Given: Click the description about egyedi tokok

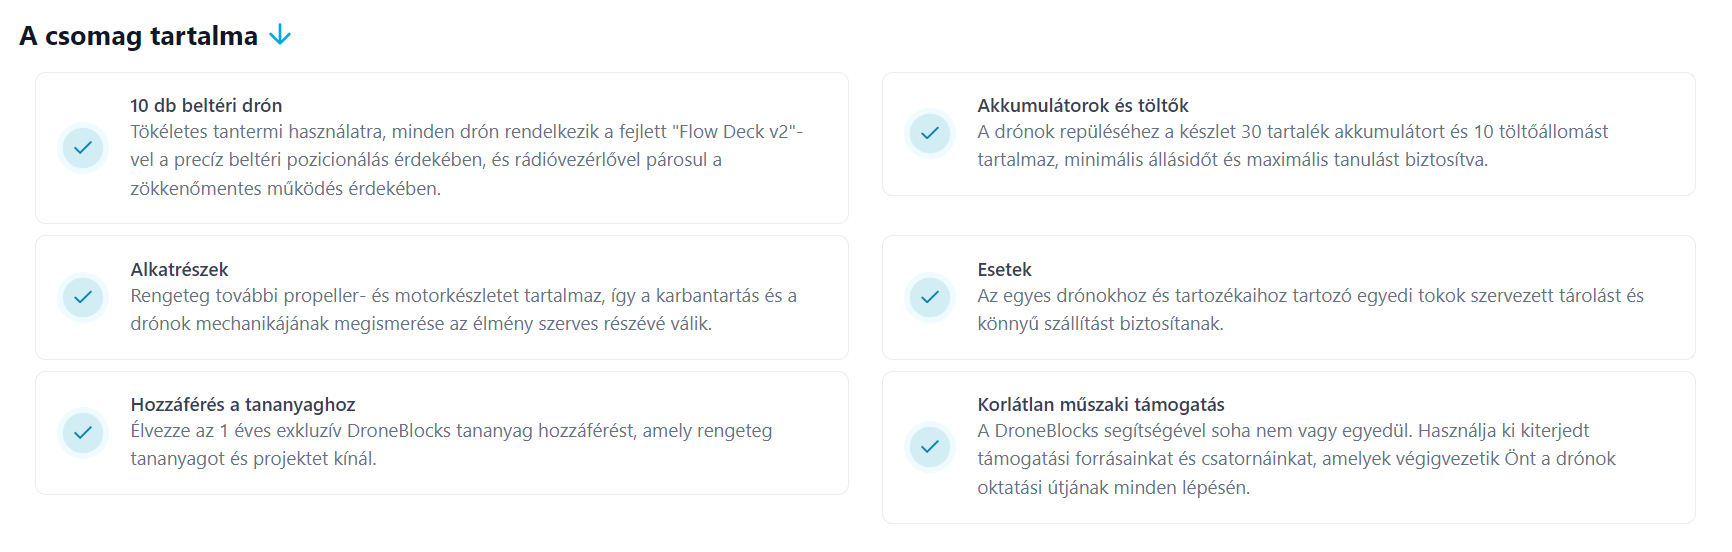Looking at the screenshot, I should [x=1310, y=310].
